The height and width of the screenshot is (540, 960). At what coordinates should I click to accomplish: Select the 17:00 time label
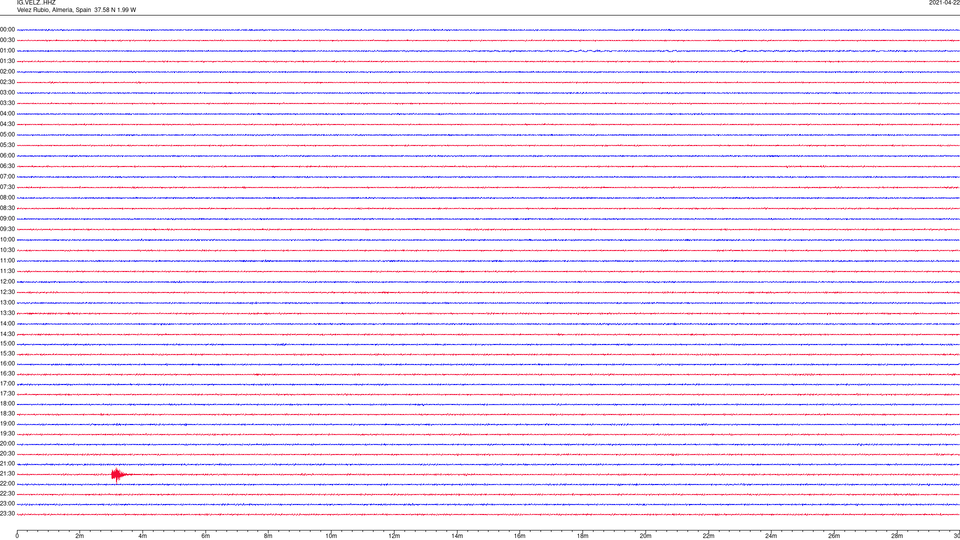(7, 384)
